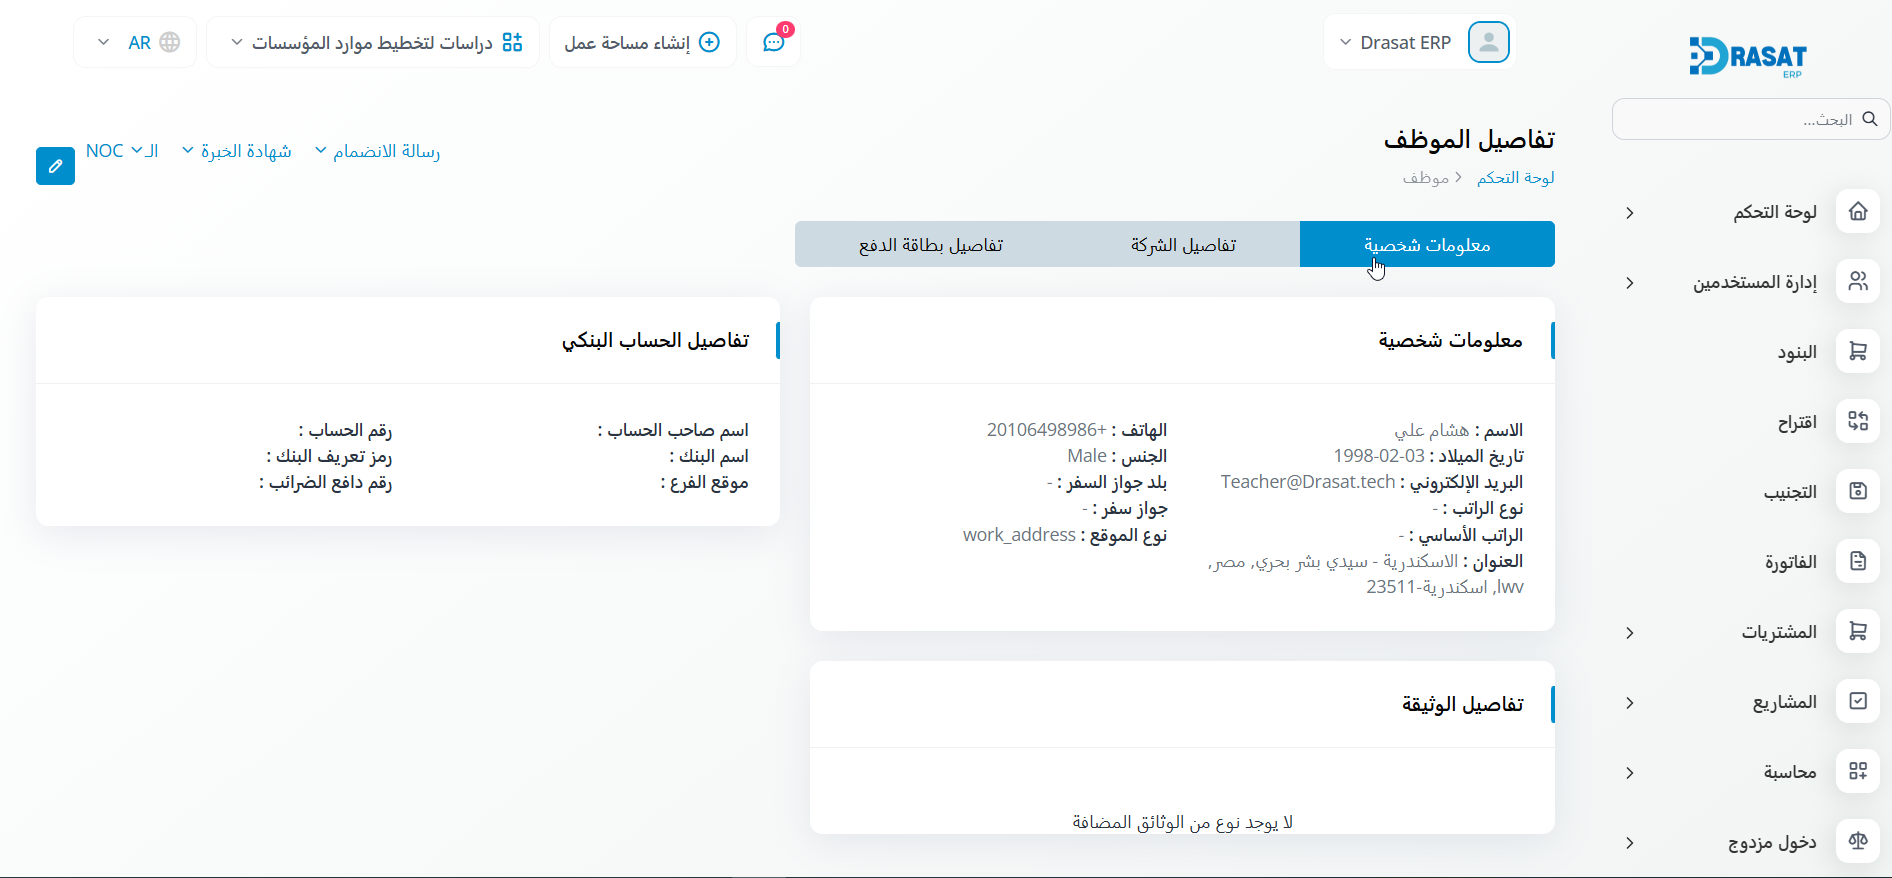This screenshot has height=878, width=1892.
Task: Click the dashboard home icon in sidebar
Action: [x=1857, y=212]
